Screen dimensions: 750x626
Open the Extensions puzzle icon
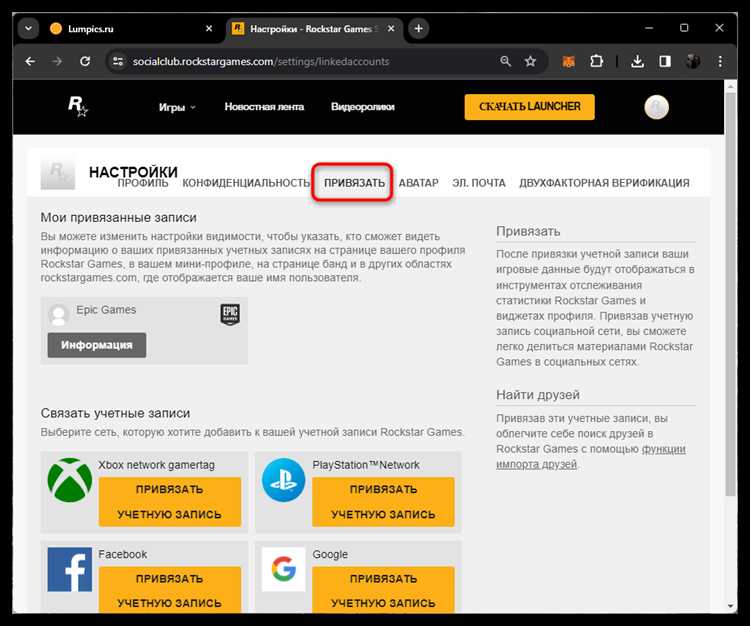(596, 61)
